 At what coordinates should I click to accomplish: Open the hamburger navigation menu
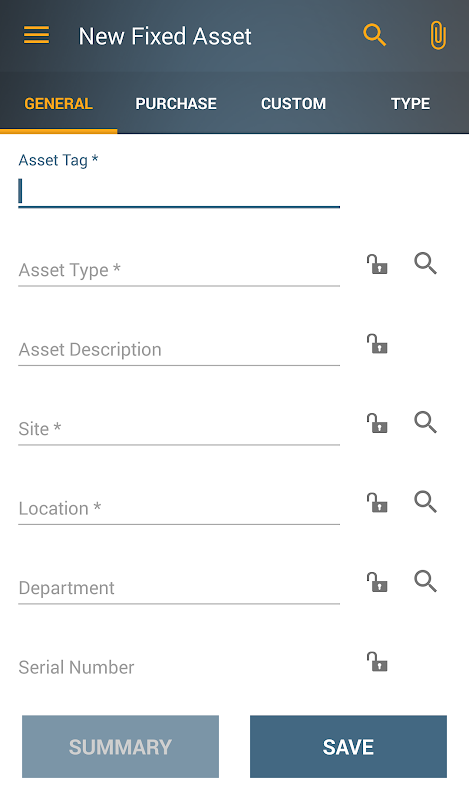click(36, 35)
